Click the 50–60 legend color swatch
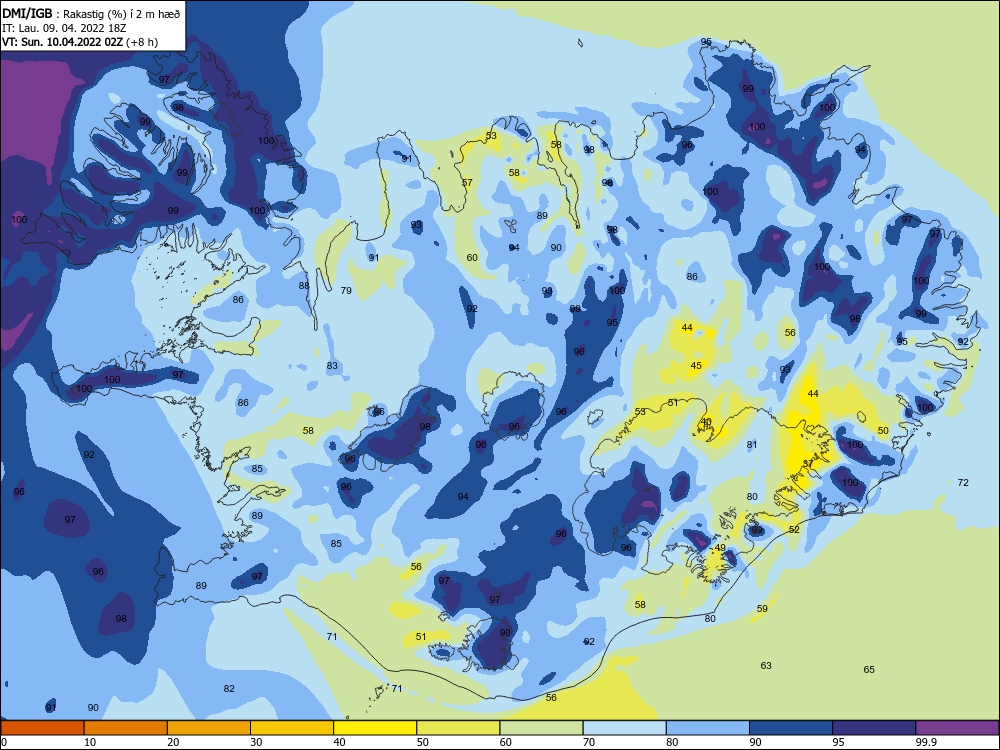The width and height of the screenshot is (1000, 750). pyautogui.click(x=458, y=728)
